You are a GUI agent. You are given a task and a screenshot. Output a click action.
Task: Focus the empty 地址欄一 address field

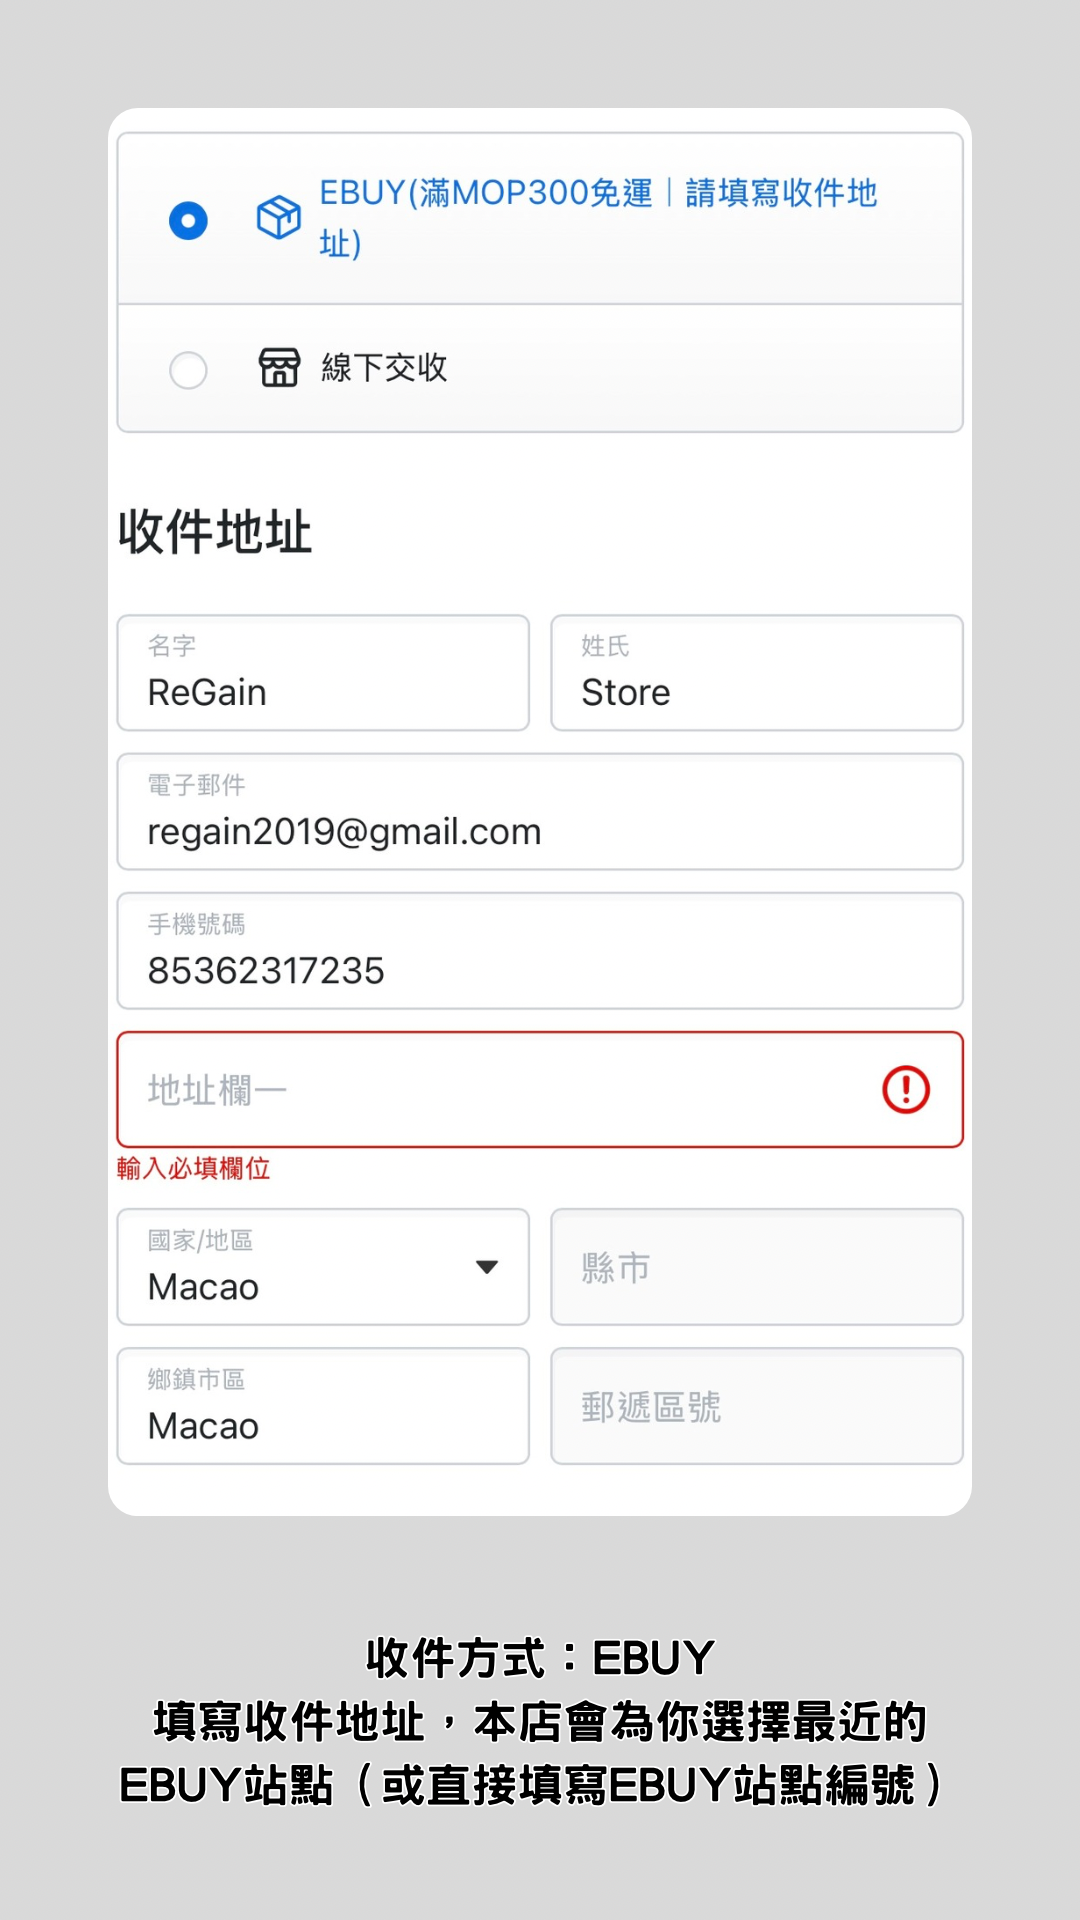click(x=540, y=1089)
